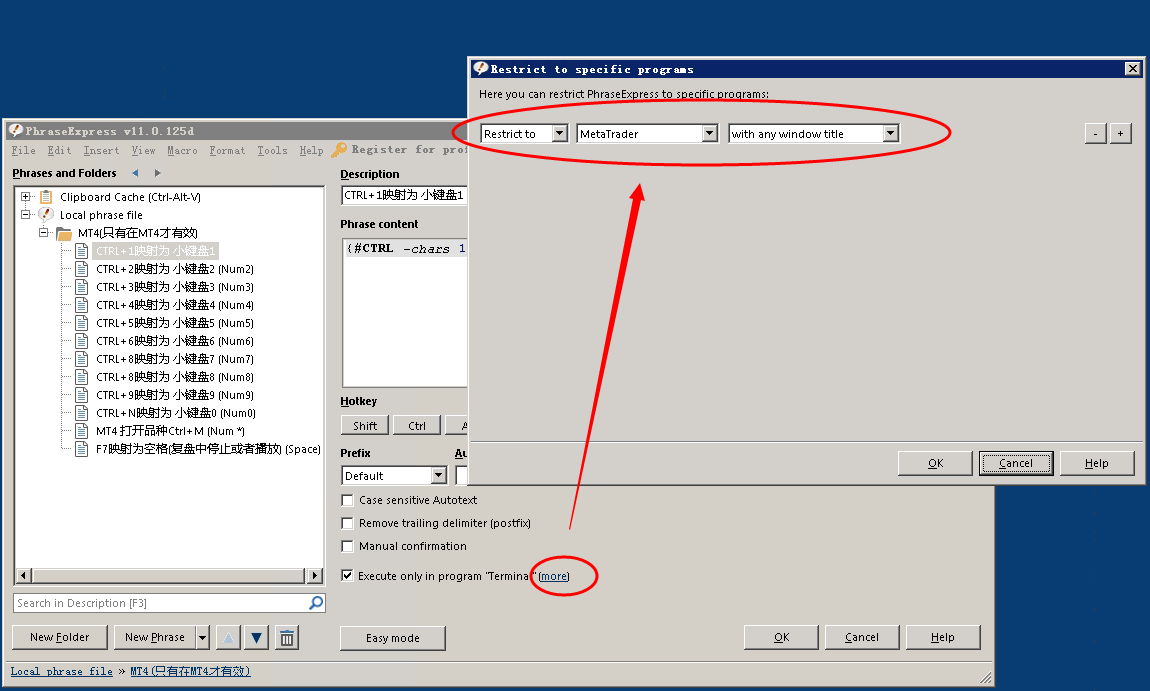The image size is (1150, 691).
Task: Go back with the blue left arrow
Action: point(135,173)
